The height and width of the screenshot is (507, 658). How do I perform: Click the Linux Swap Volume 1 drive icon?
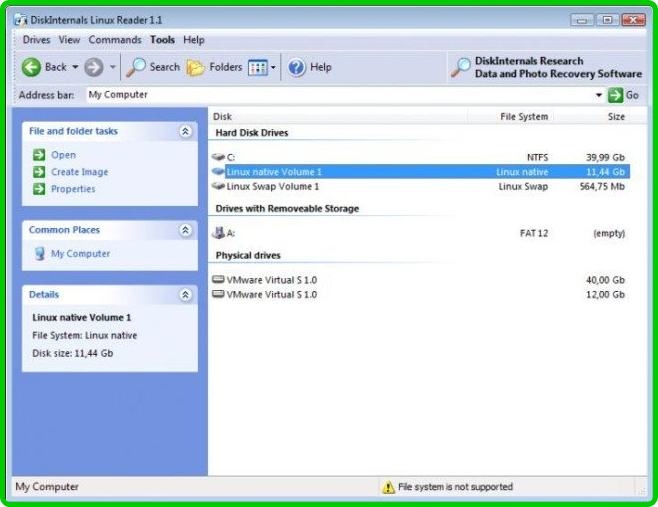218,186
